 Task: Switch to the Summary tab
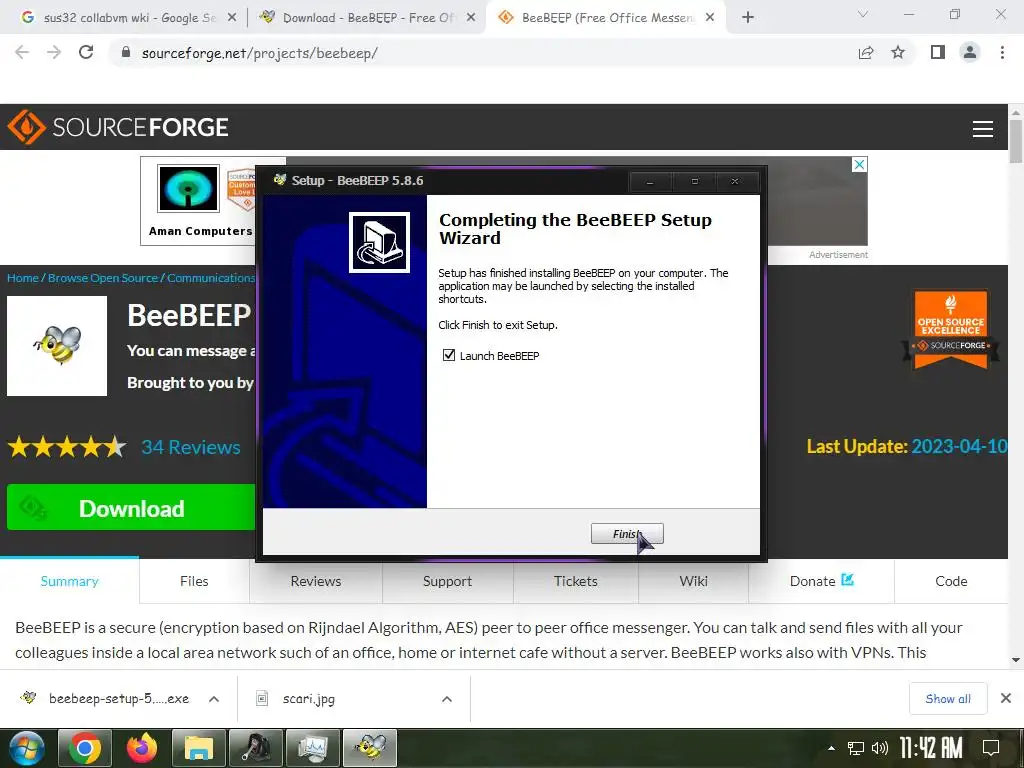pyautogui.click(x=69, y=581)
